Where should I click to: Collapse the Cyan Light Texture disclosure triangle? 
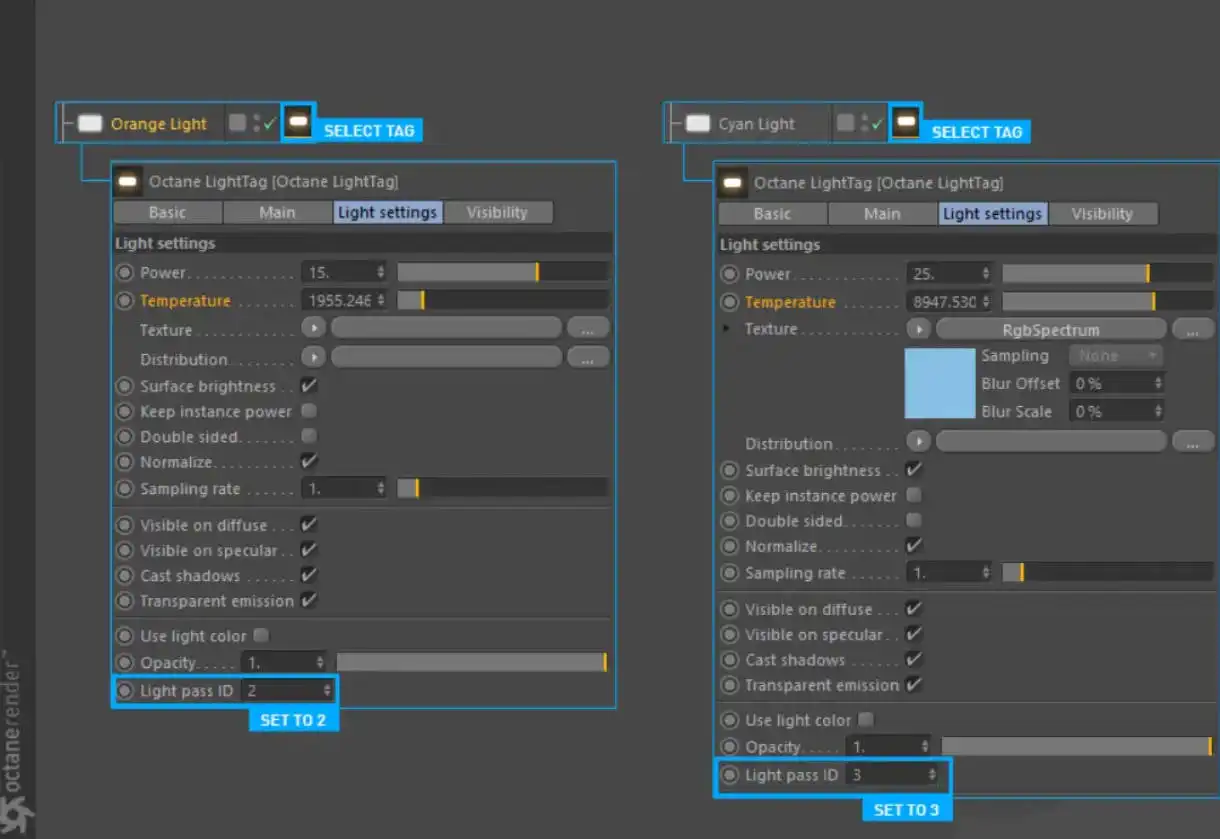725,329
